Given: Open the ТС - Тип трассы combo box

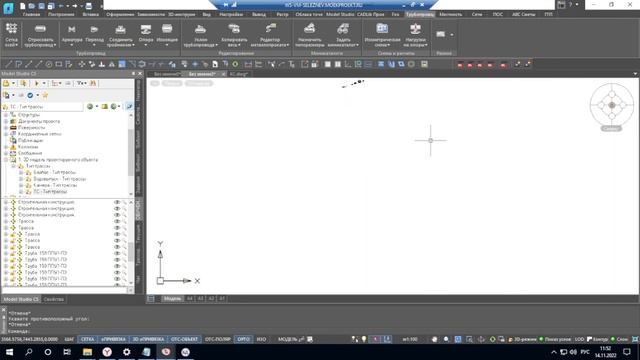Looking at the screenshot, I should coord(42,107).
